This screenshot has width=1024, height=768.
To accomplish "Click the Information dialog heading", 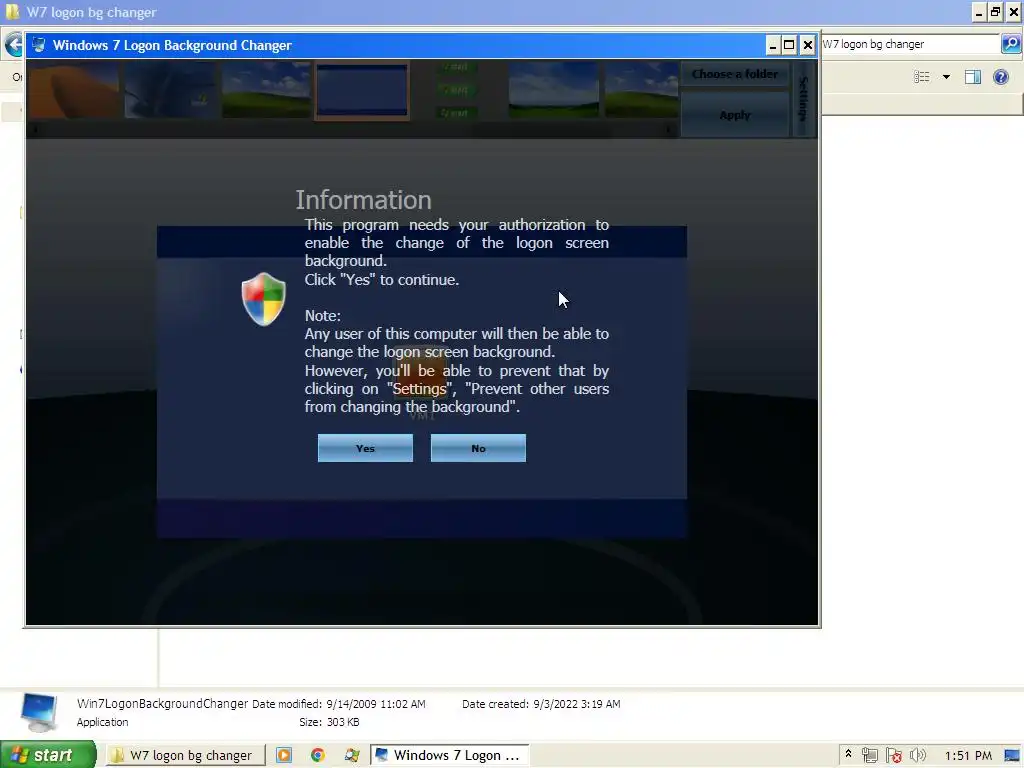I will 363,200.
